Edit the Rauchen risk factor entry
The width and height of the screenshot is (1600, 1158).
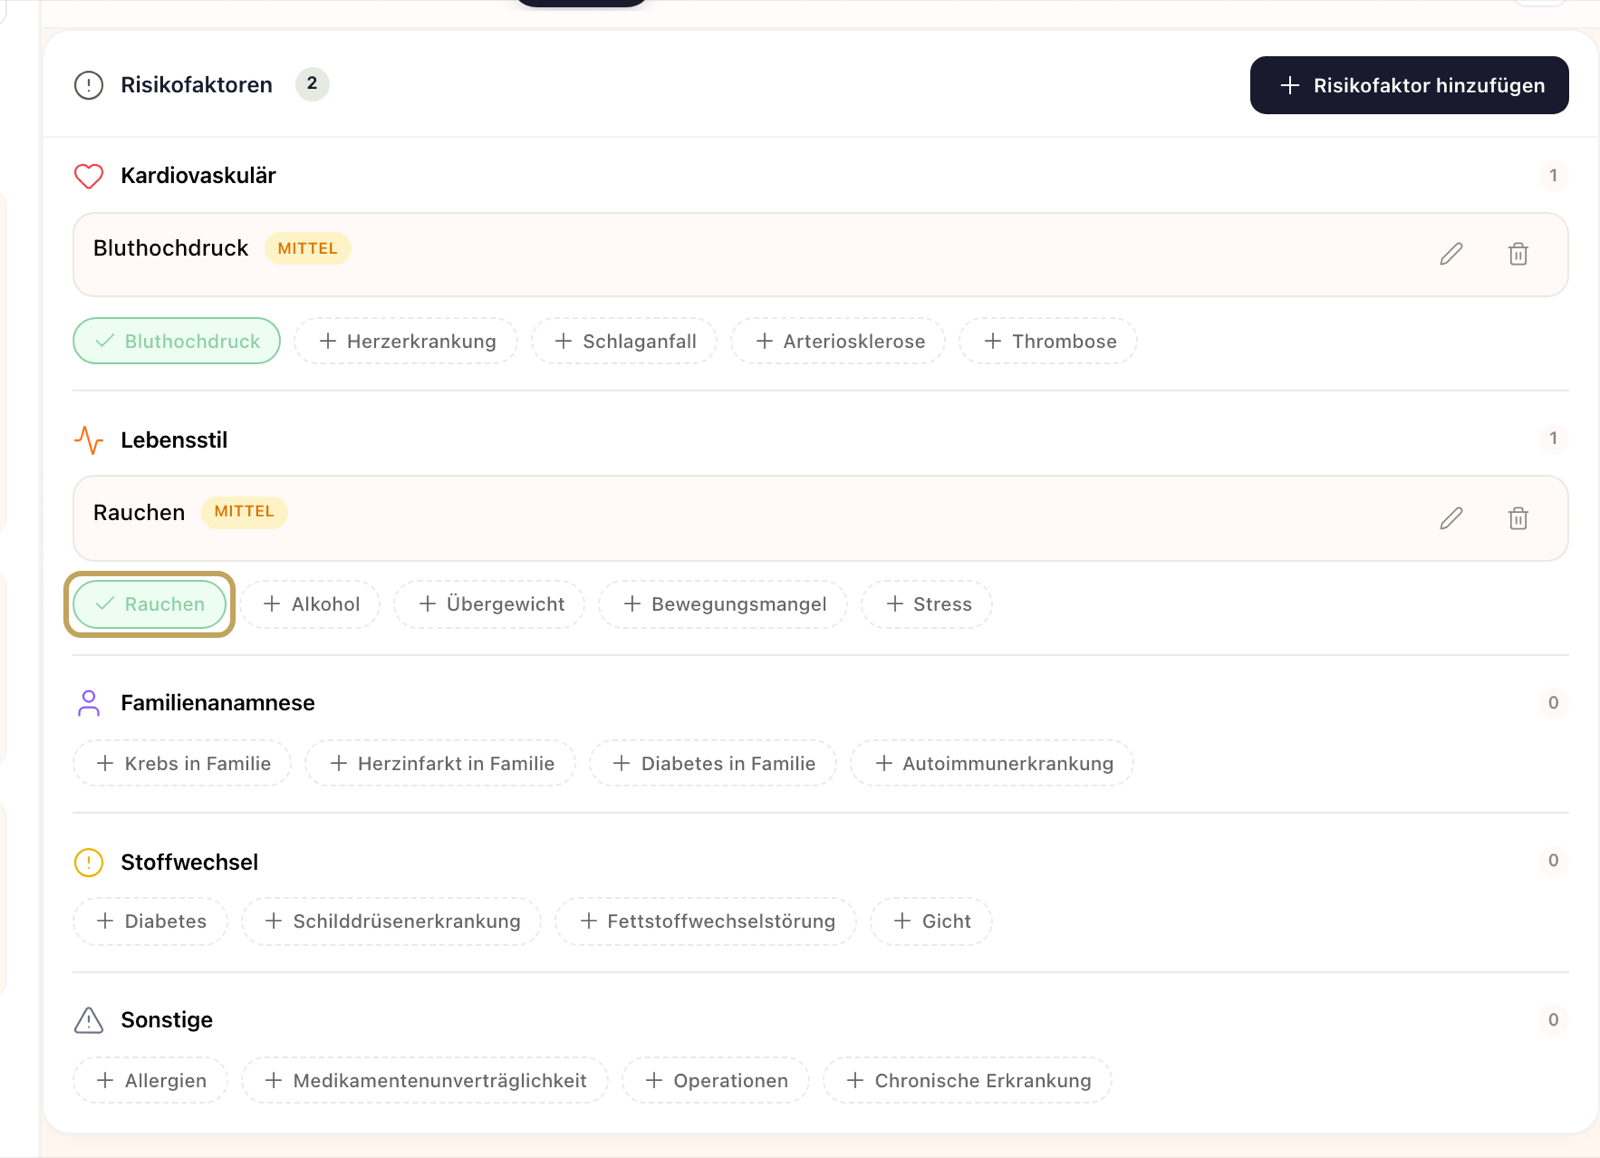pyautogui.click(x=1451, y=518)
